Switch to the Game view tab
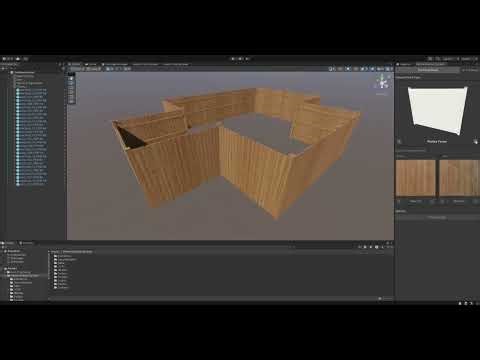 [x=92, y=64]
